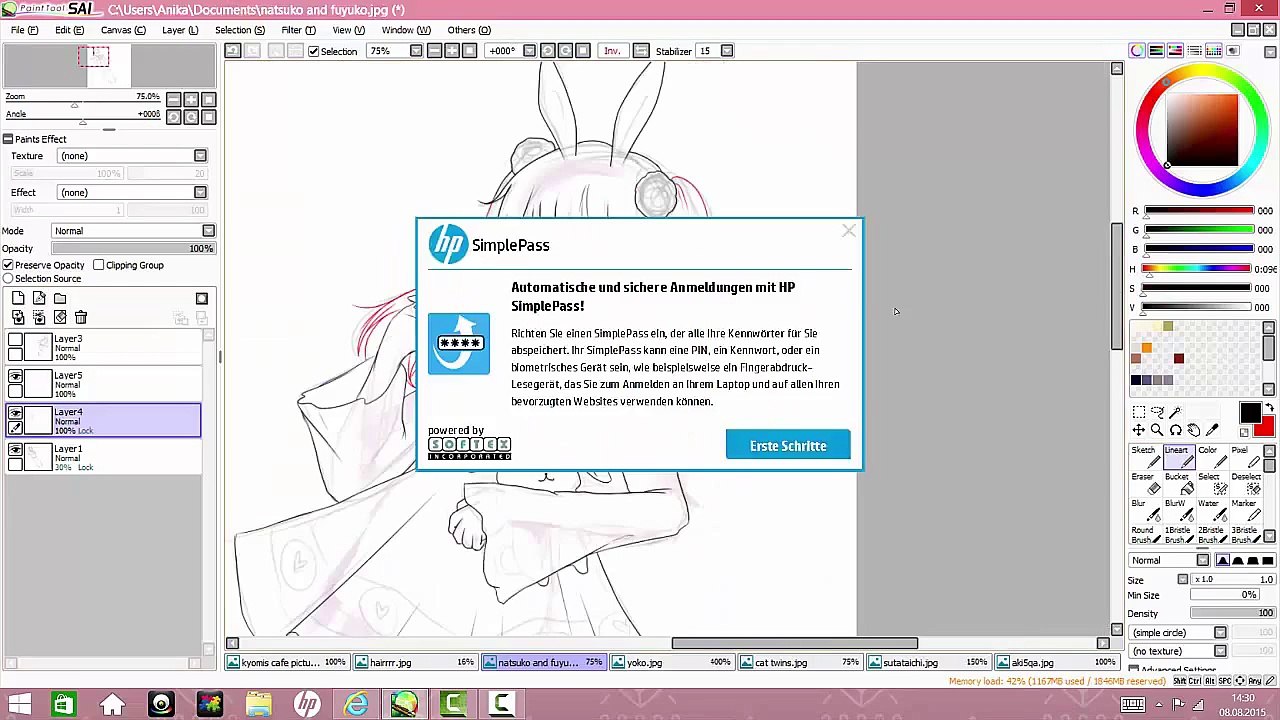This screenshot has height=720, width=1280.
Task: Switch to the hairrrr.jpg document tab
Action: [x=416, y=662]
